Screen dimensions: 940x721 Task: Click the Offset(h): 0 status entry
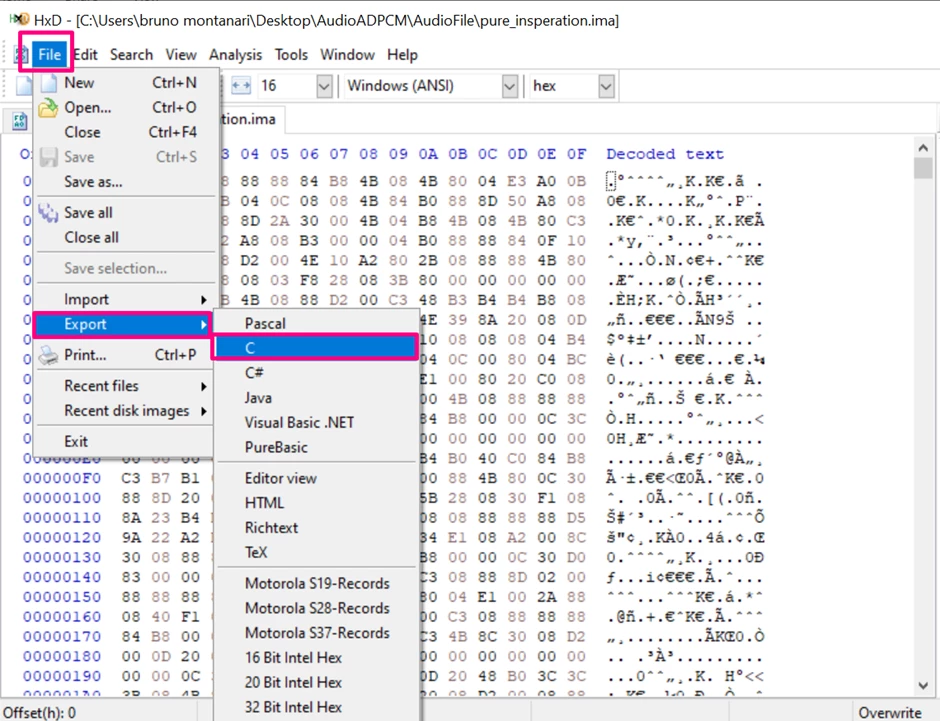tap(40, 713)
